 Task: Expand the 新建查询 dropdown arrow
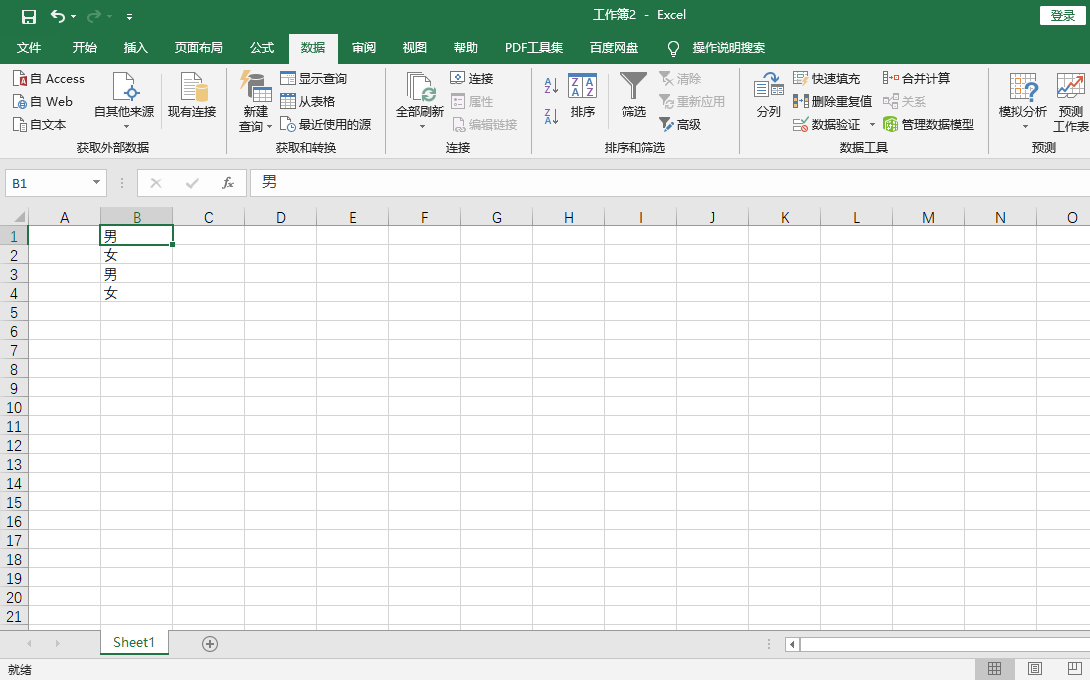point(268,125)
